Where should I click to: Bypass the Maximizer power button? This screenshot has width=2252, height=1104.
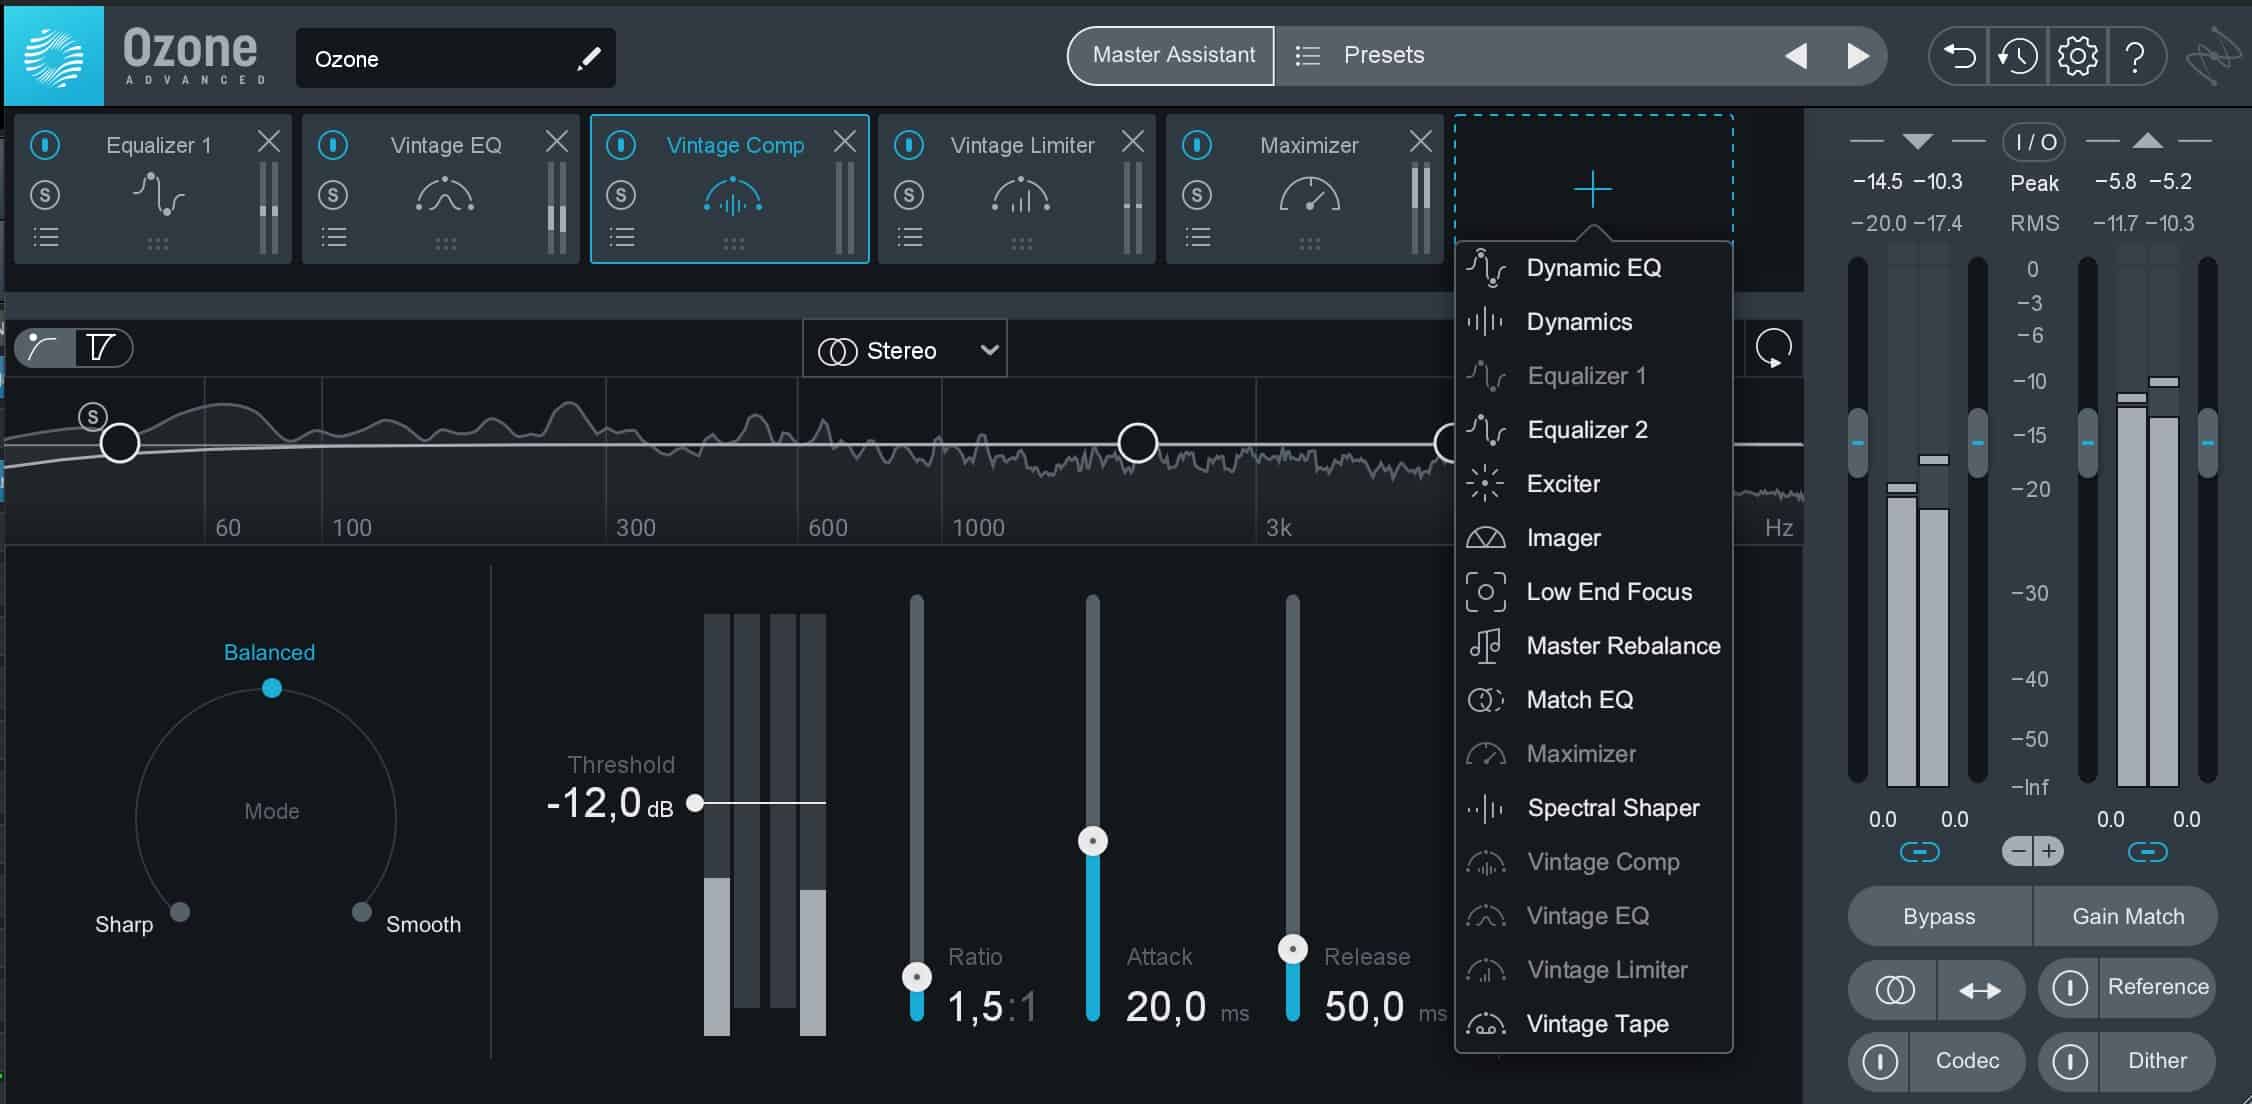[1197, 145]
